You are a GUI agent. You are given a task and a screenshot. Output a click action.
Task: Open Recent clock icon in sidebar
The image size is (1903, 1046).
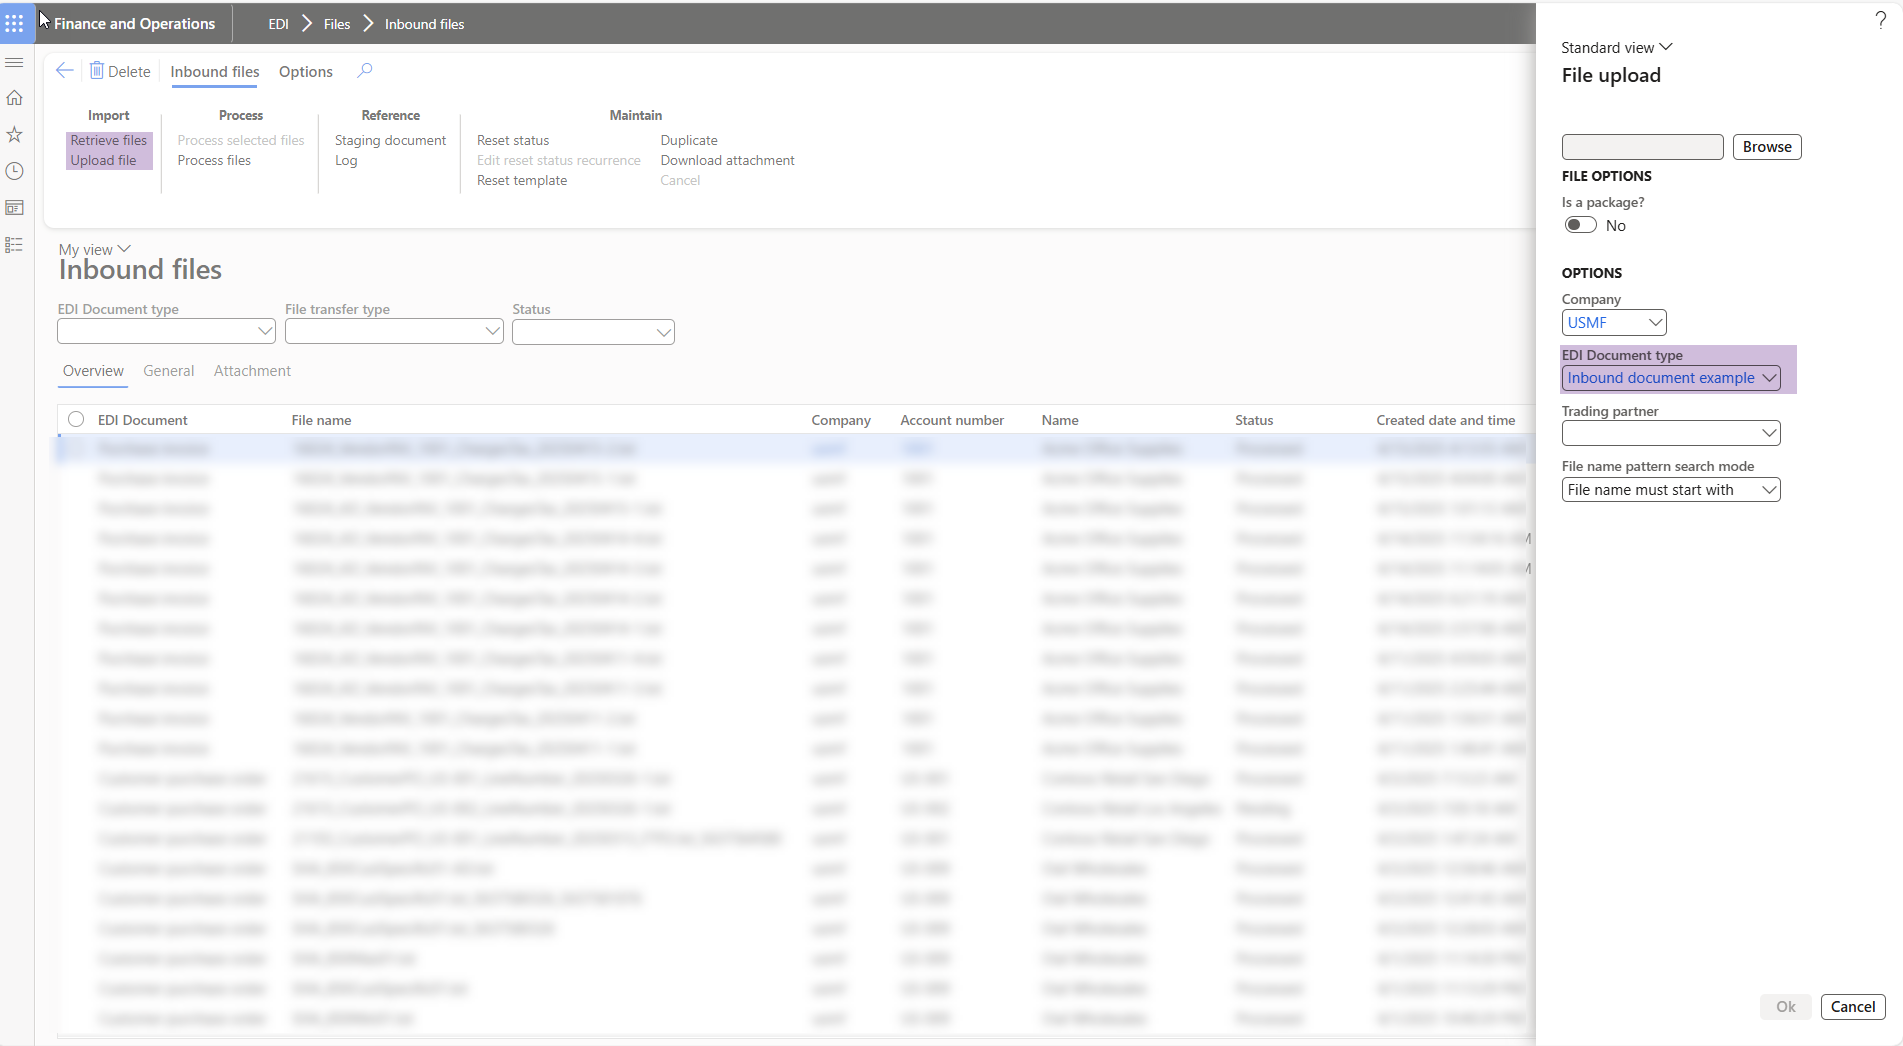click(15, 171)
